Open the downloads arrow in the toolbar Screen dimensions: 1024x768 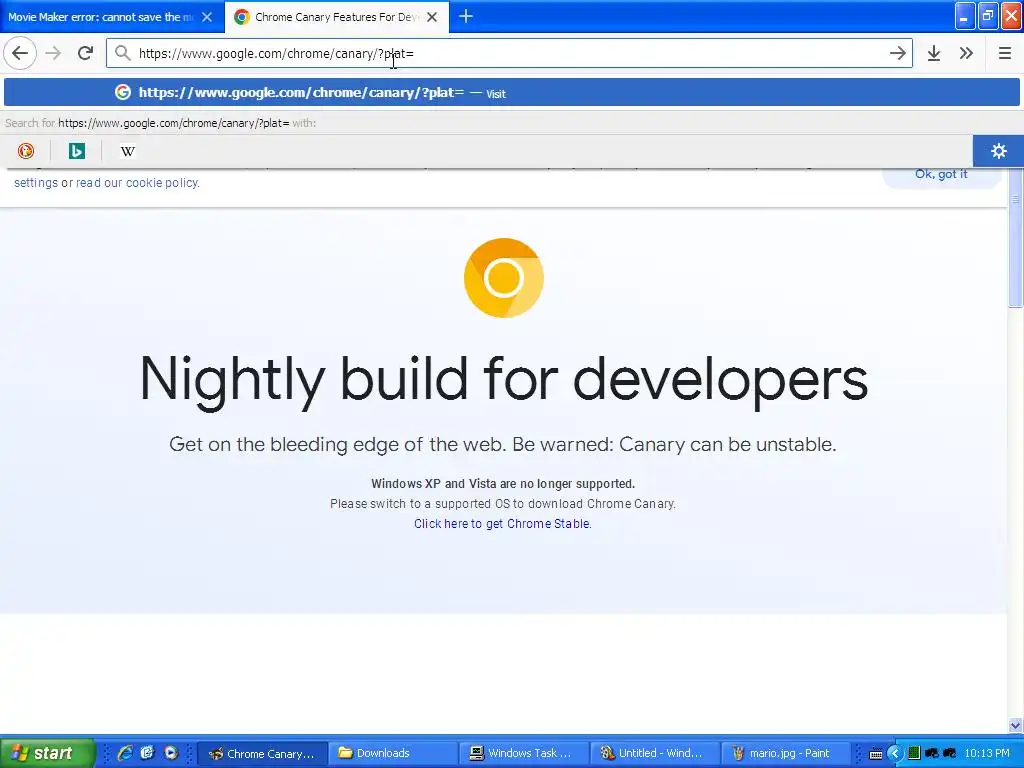point(934,54)
